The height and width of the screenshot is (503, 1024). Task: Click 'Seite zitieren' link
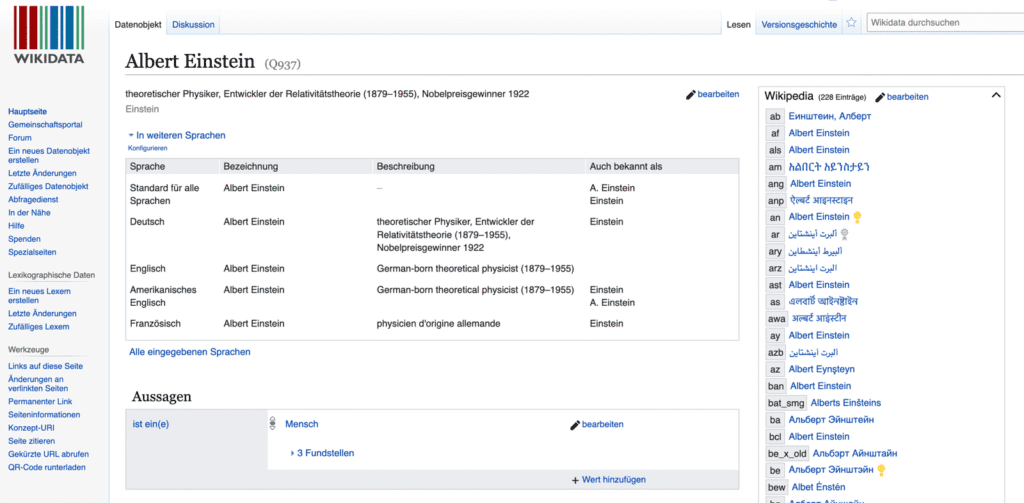31,441
